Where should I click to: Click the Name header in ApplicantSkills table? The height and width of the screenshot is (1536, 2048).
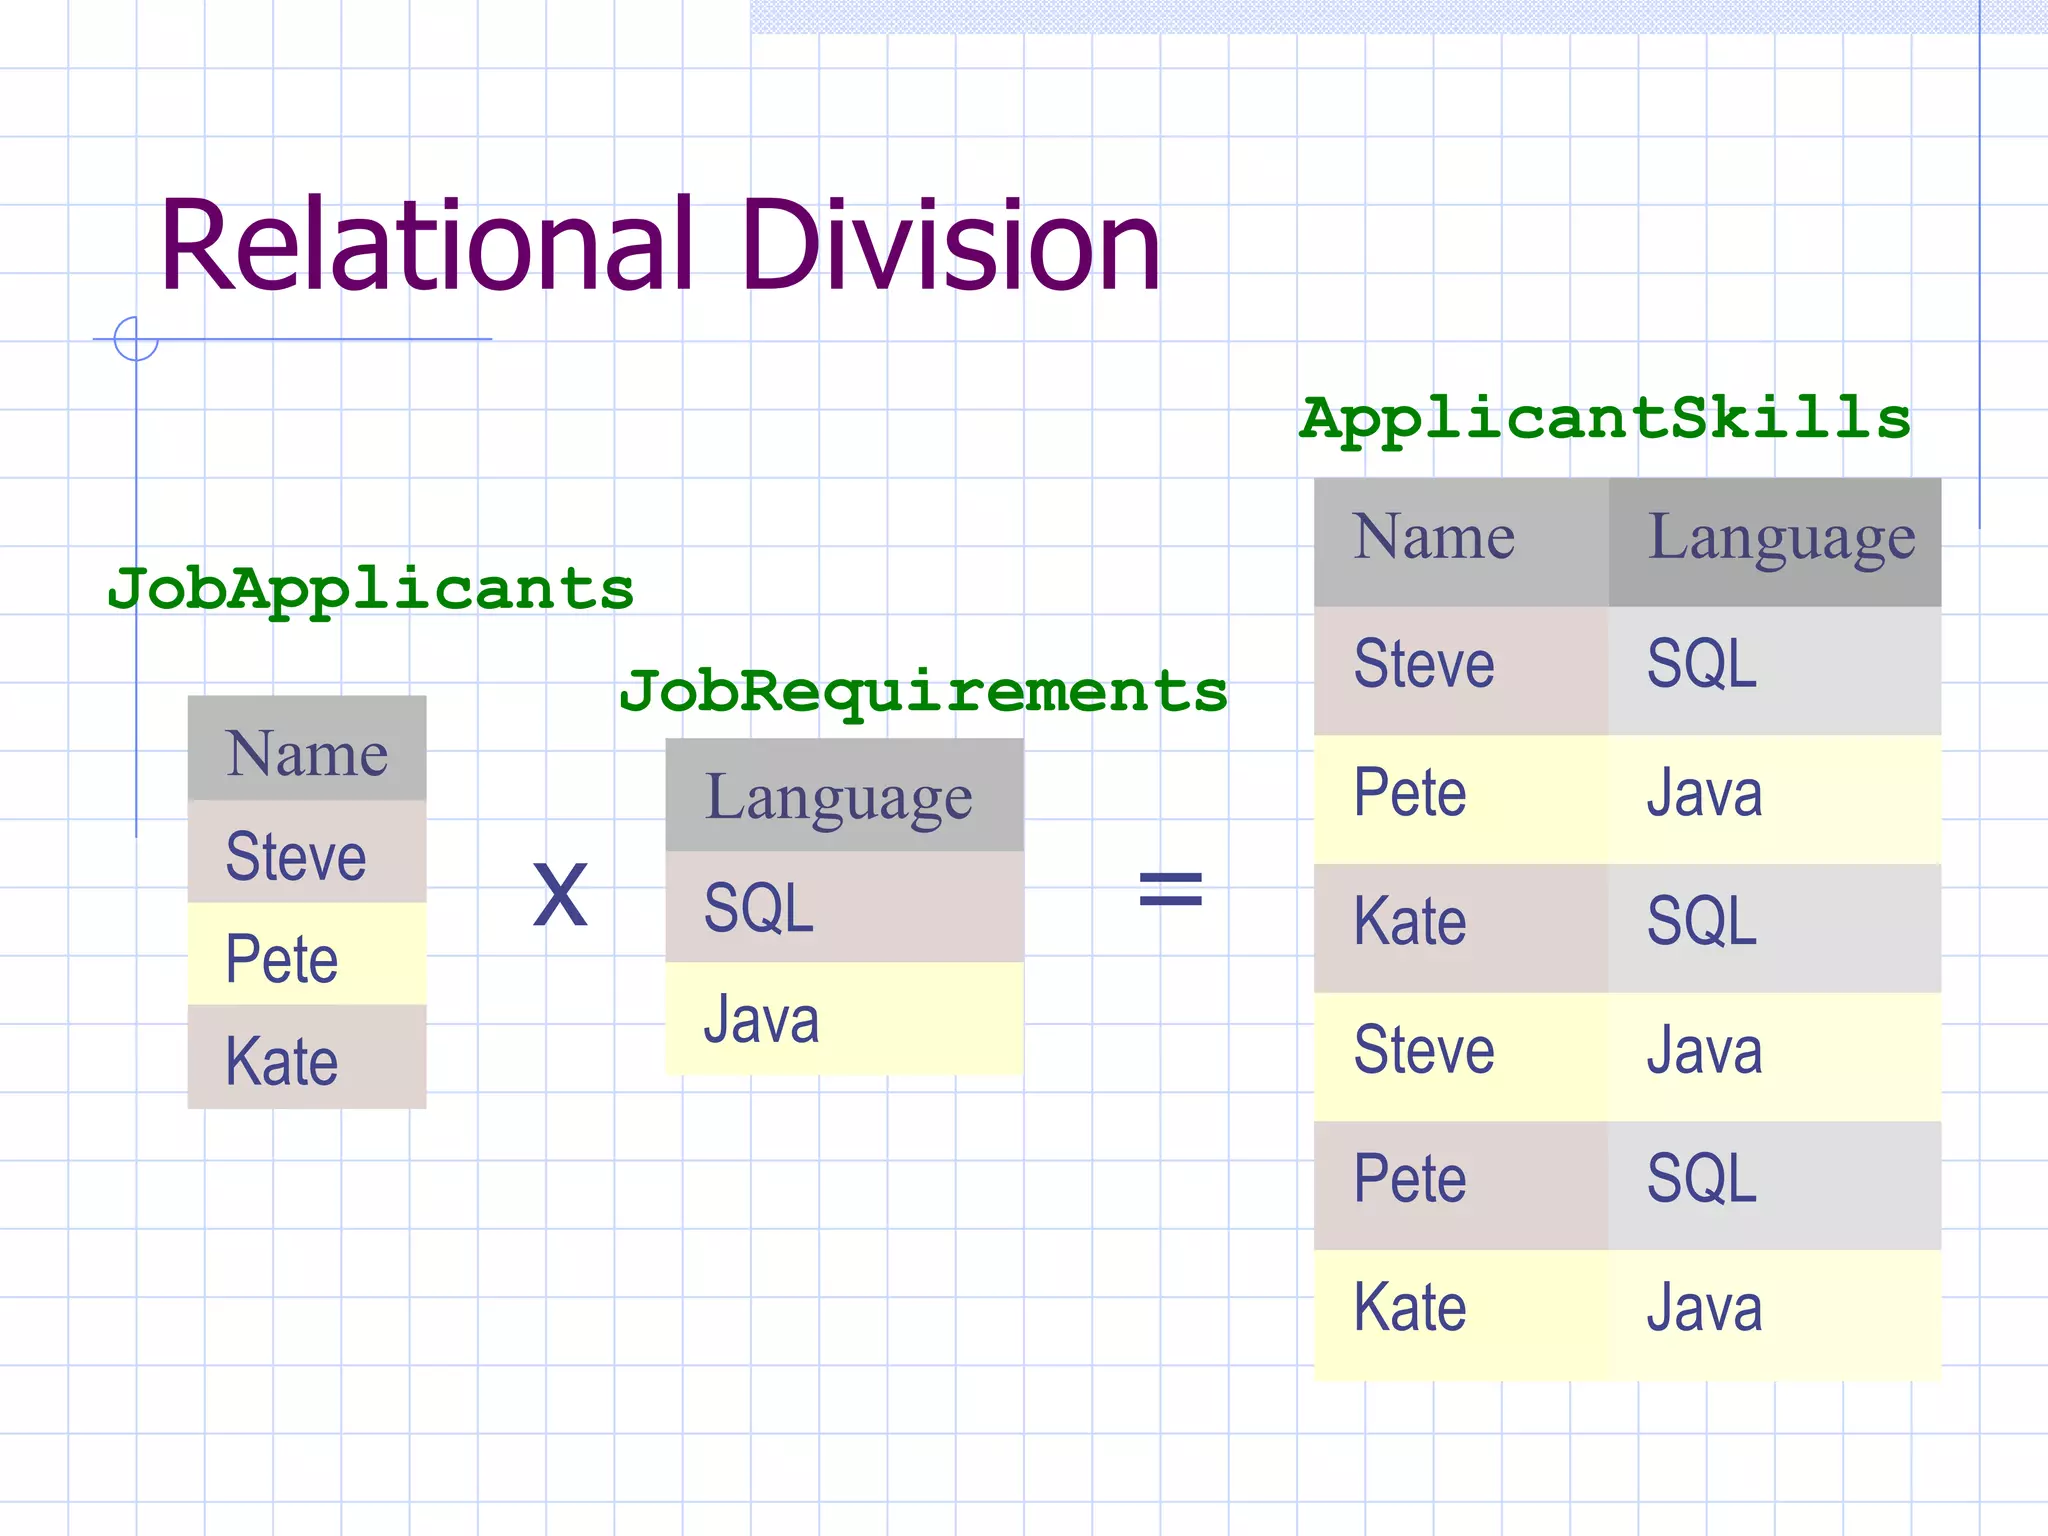click(1462, 542)
